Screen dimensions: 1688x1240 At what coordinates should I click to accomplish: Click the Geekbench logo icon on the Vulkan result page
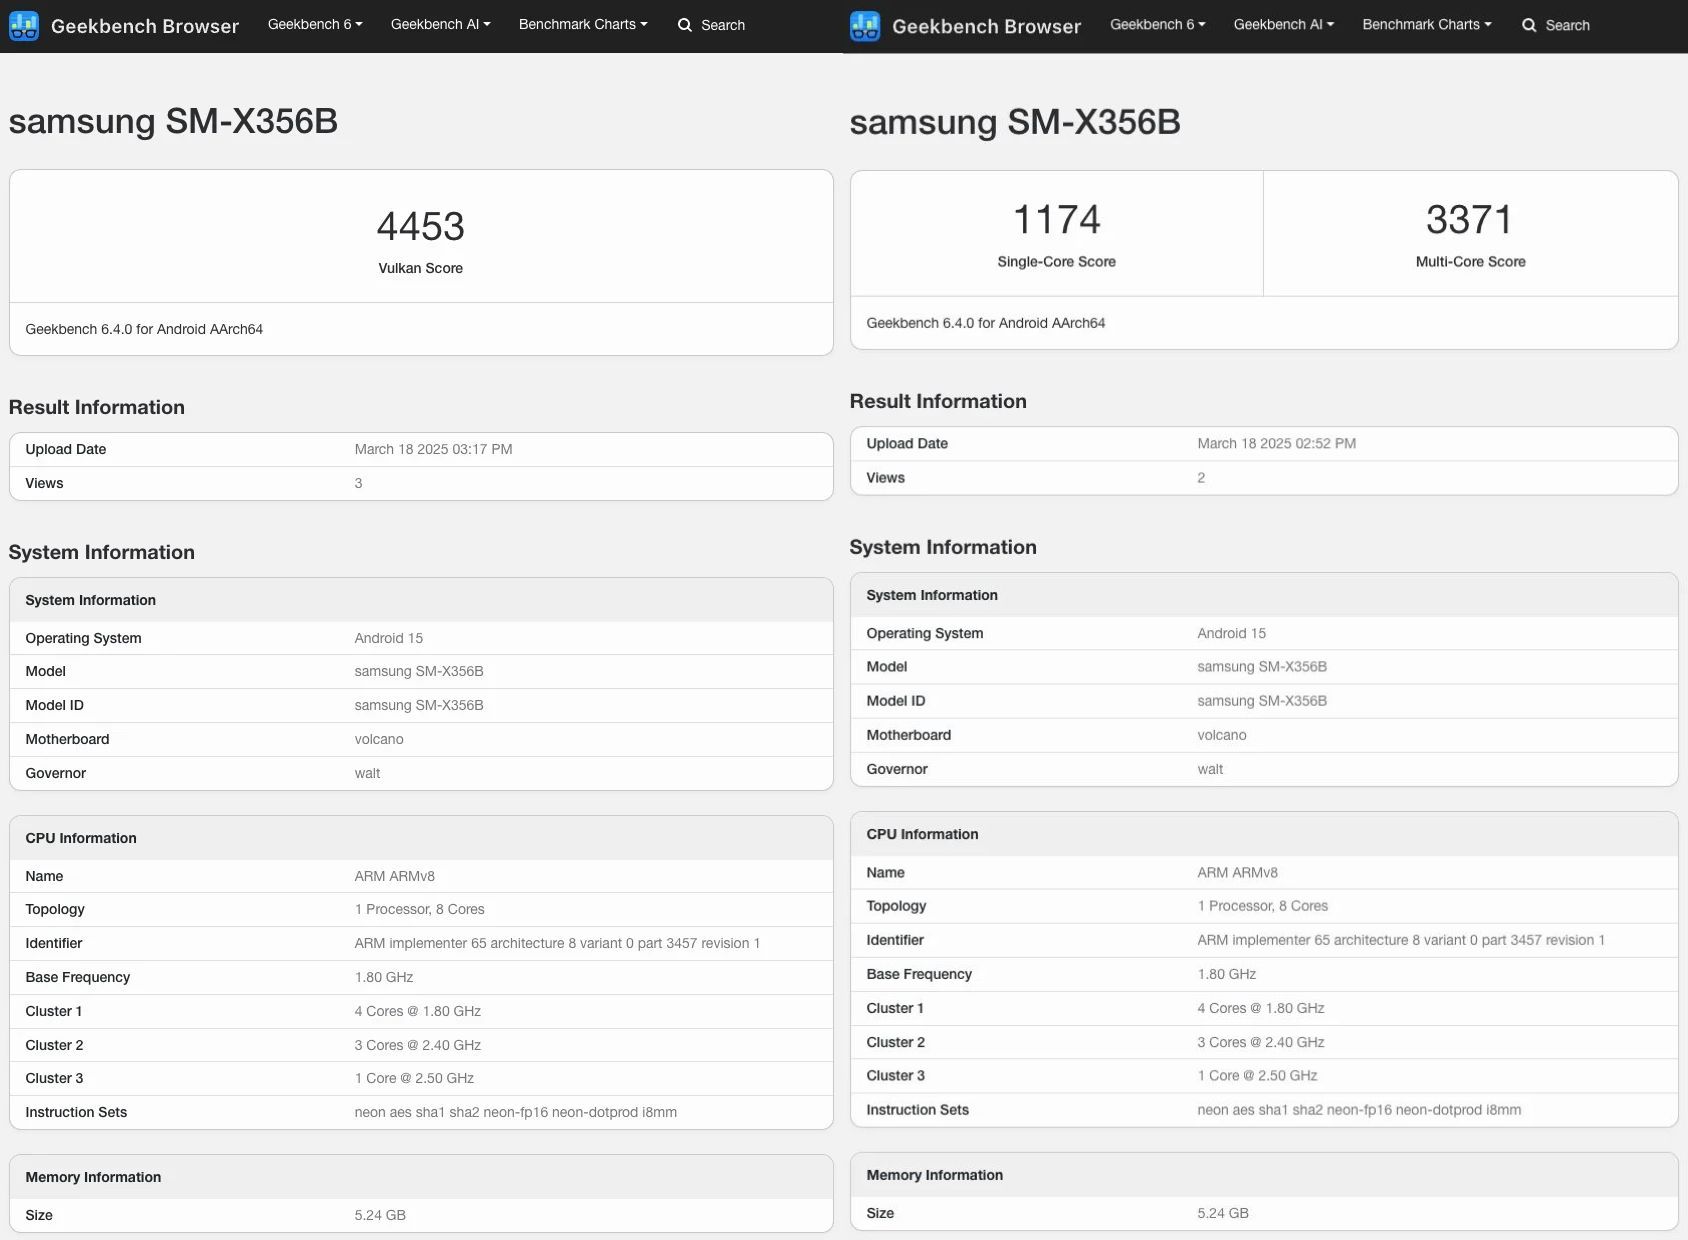(24, 26)
